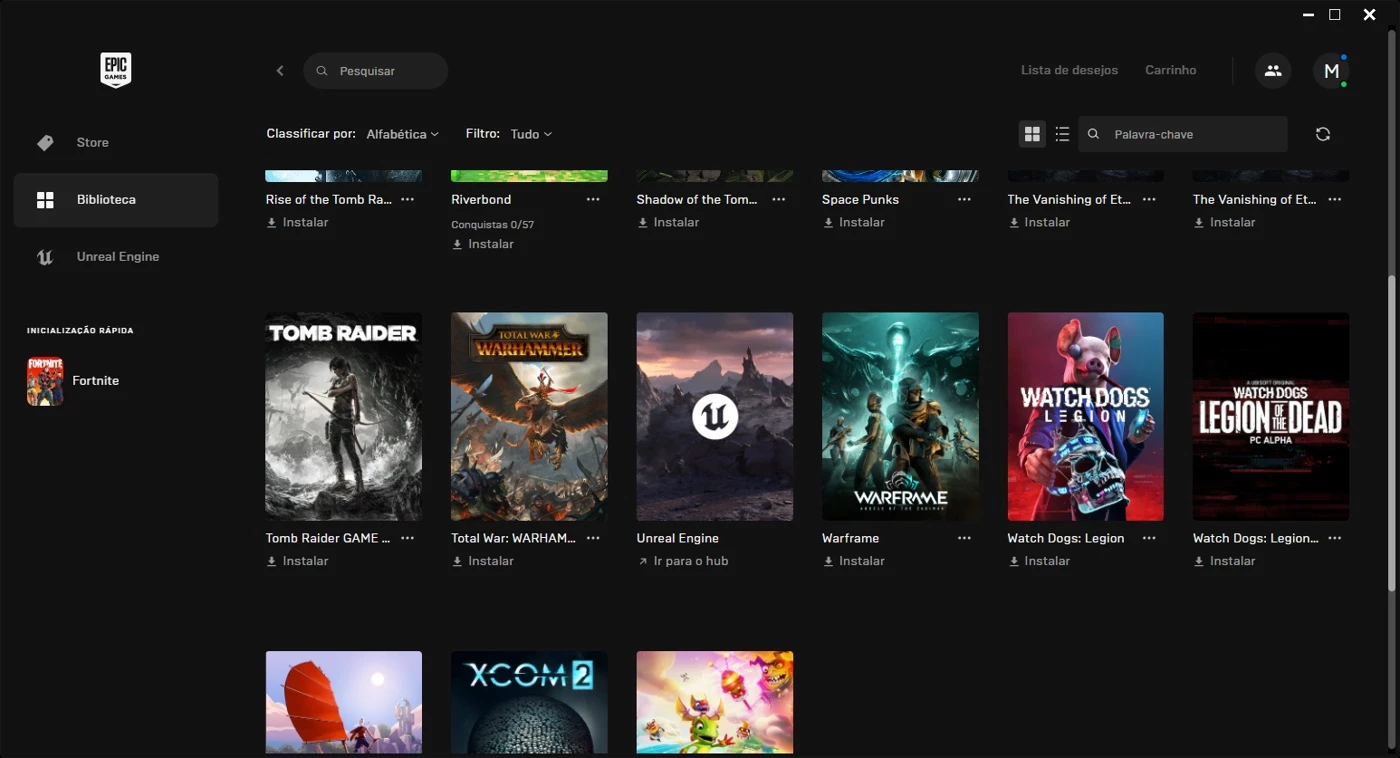
Task: Open Shadow of the Tomb Raider options
Action: click(x=778, y=200)
